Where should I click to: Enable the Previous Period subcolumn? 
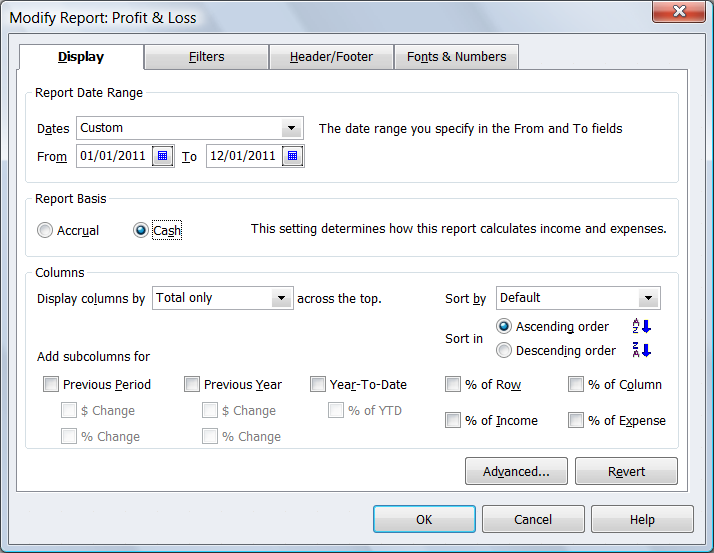[x=51, y=384]
